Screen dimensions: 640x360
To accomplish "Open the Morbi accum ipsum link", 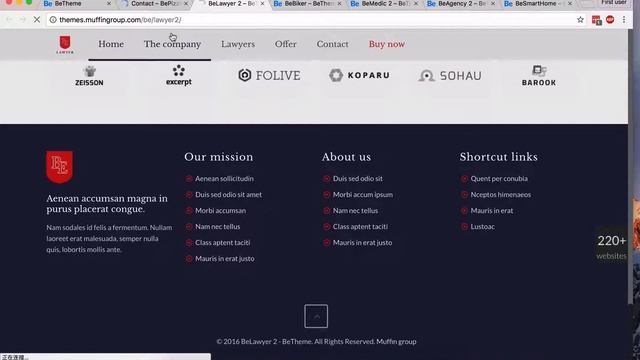I will coord(363,194).
